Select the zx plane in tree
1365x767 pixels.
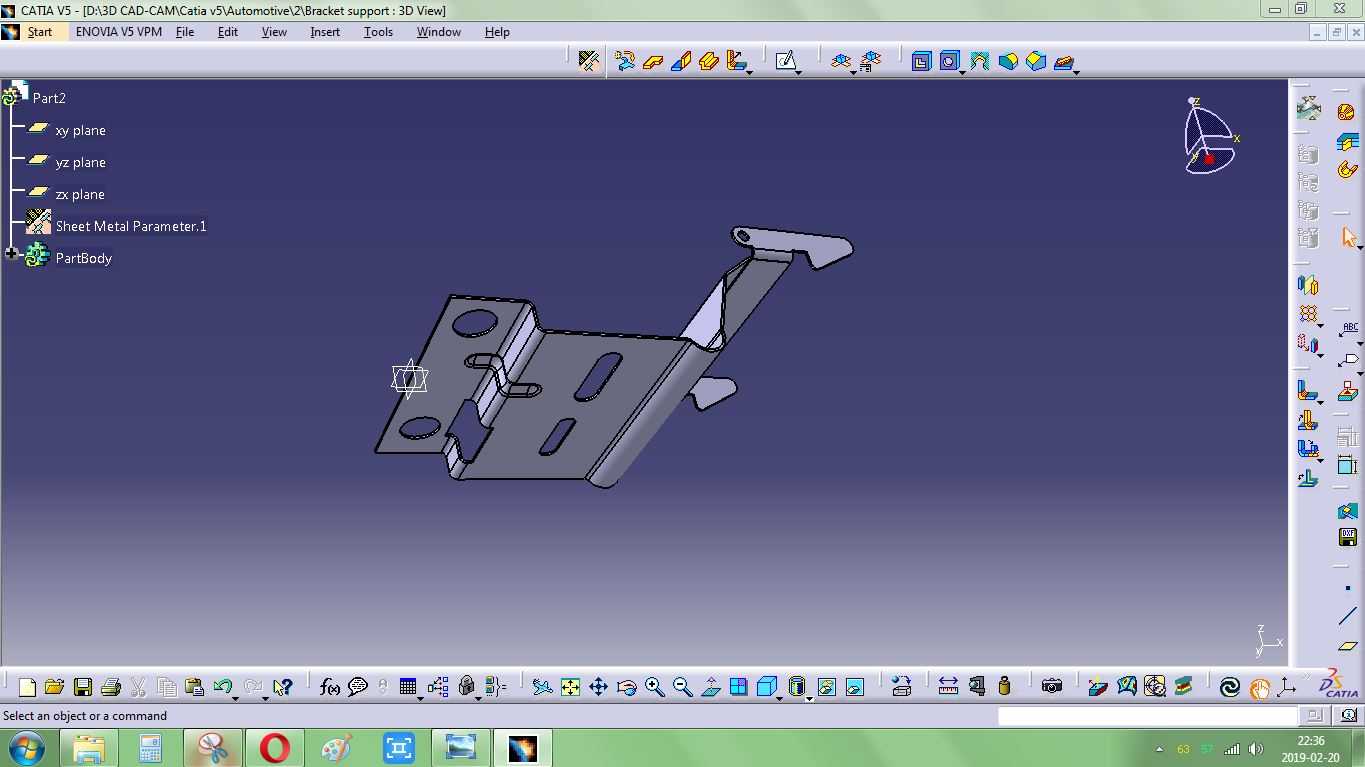(80, 194)
